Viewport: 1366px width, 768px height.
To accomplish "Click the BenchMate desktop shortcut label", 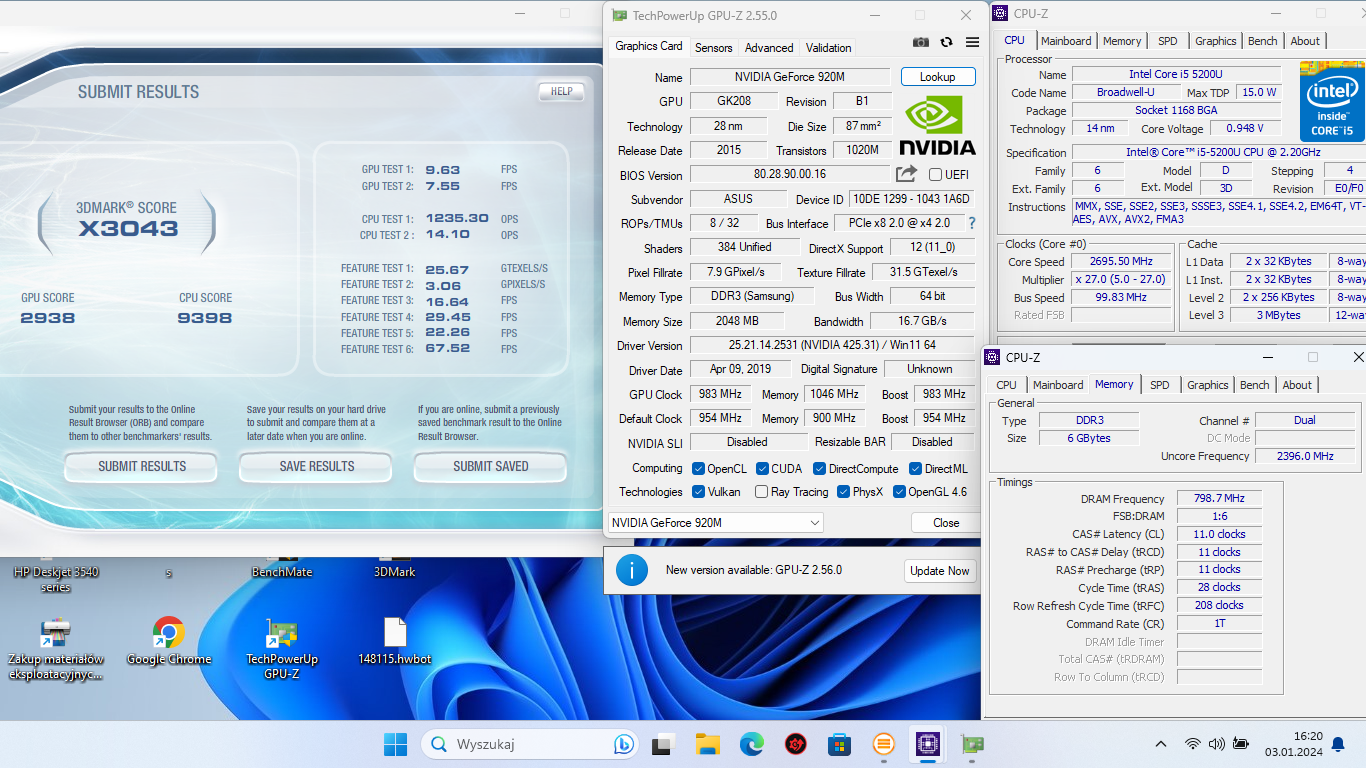I will tap(282, 572).
